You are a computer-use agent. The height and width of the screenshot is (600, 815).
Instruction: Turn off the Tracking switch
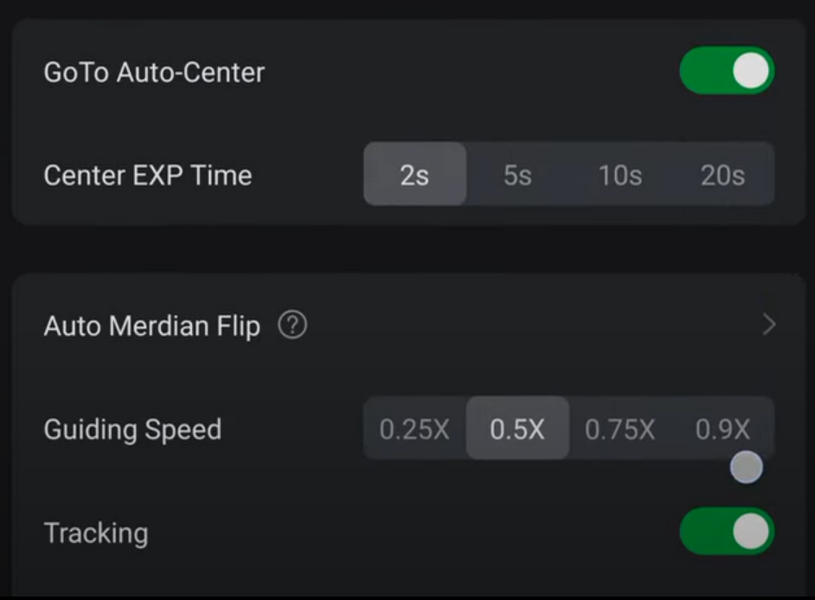pos(727,531)
